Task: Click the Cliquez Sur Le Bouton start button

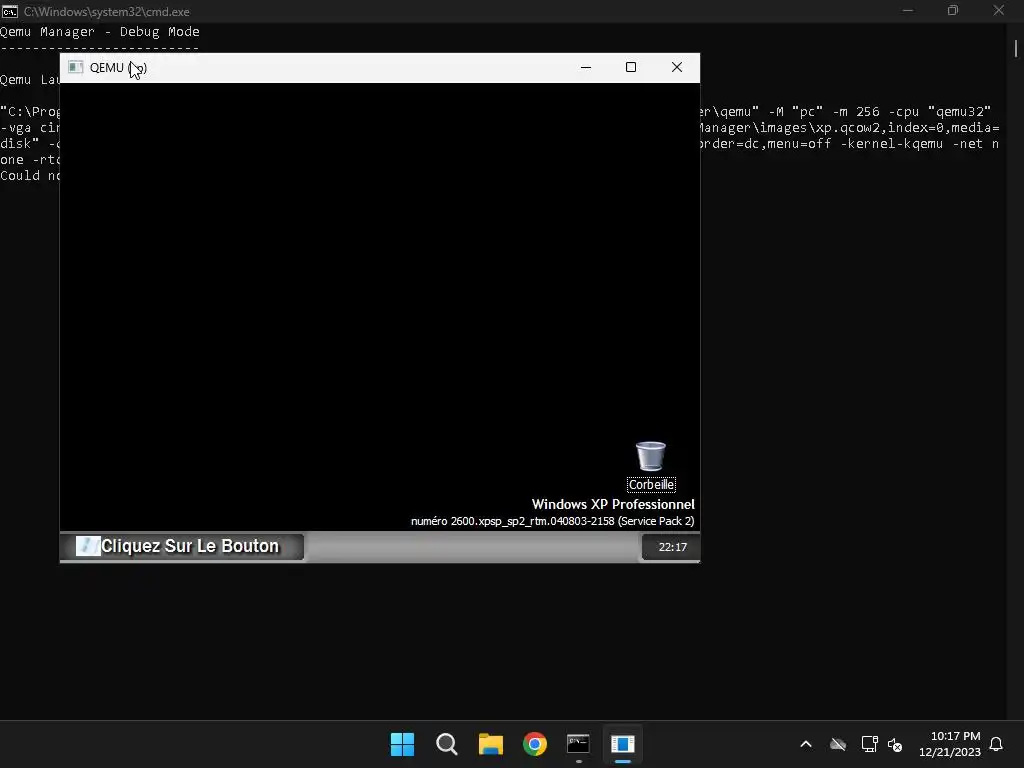Action: coord(182,547)
